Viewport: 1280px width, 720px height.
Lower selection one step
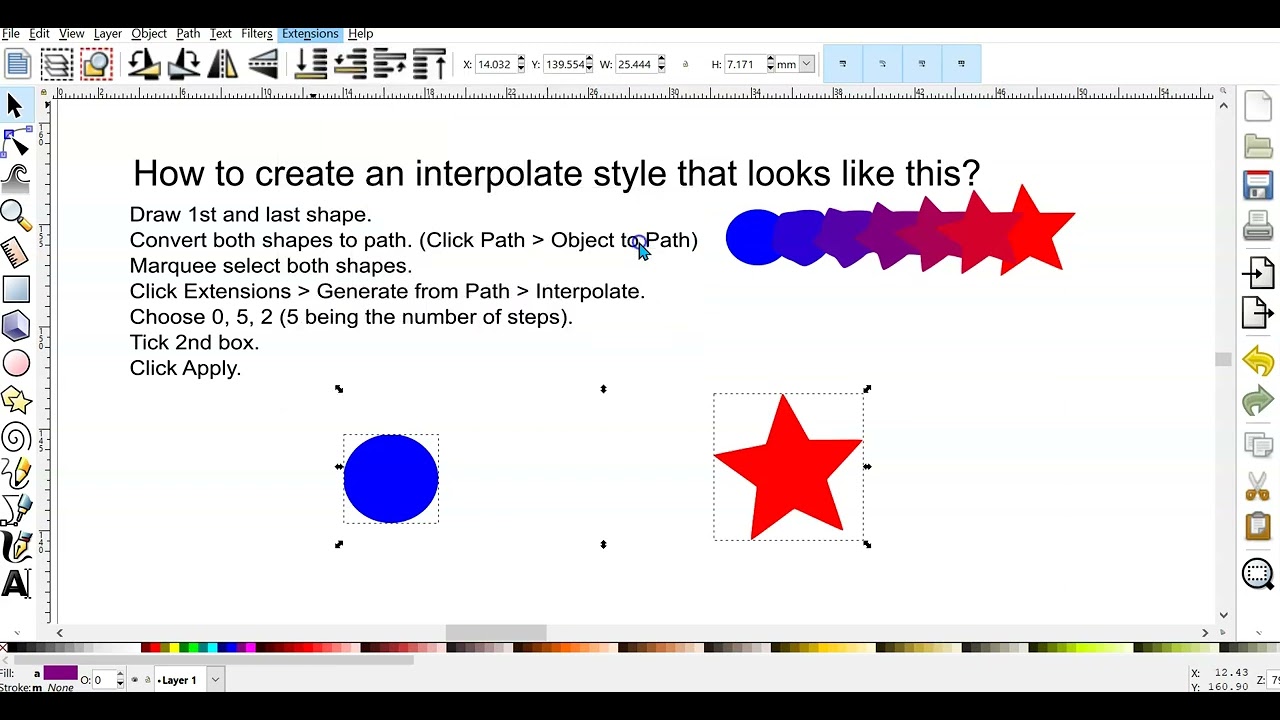tap(350, 64)
